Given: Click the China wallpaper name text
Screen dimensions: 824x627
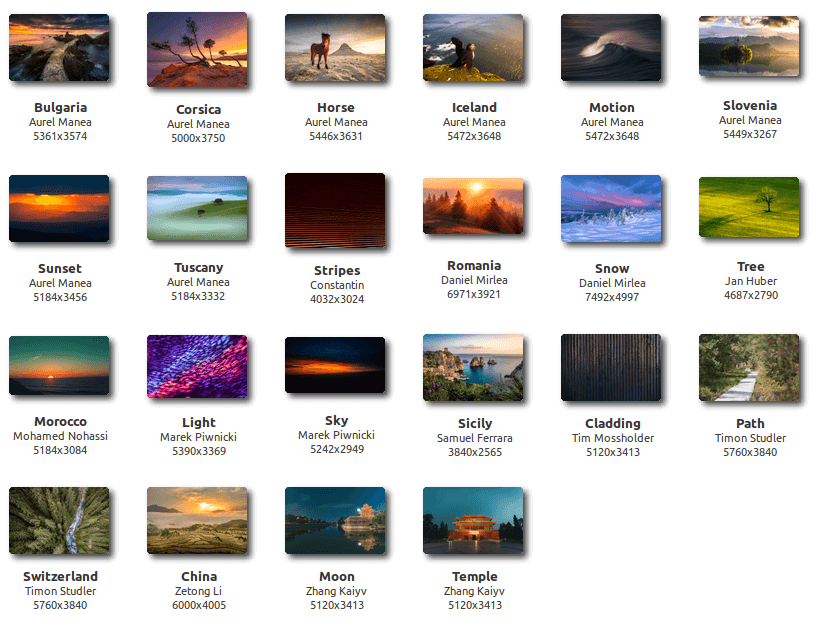Looking at the screenshot, I should [x=198, y=576].
